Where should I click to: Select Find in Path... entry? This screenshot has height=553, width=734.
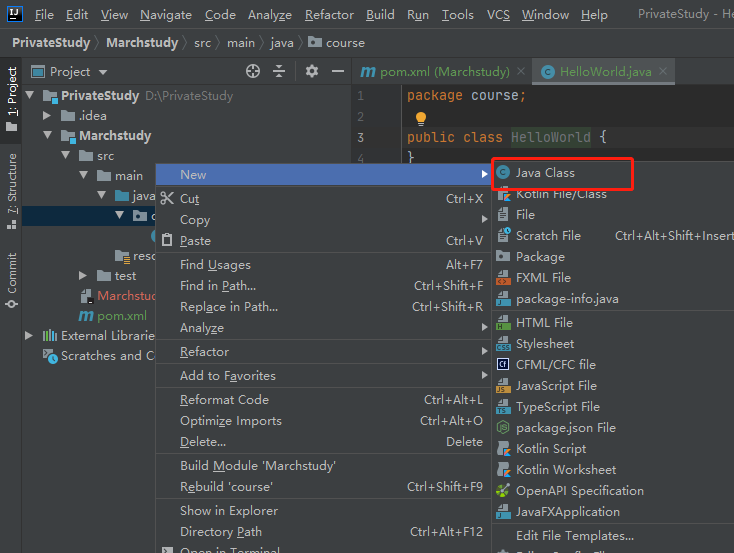[323, 286]
